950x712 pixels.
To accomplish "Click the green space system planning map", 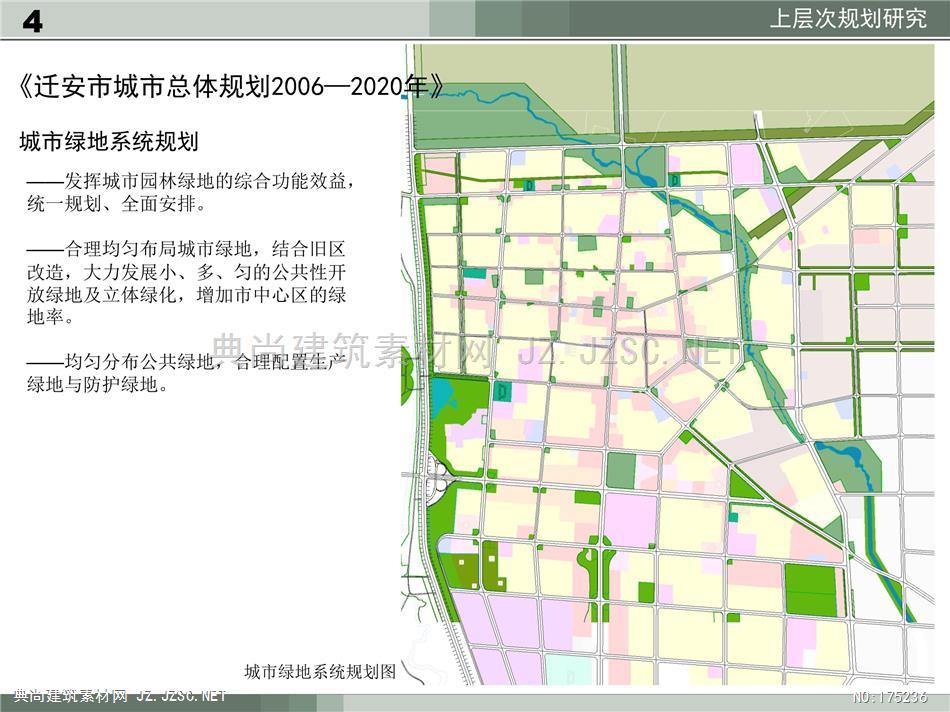I will pyautogui.click(x=668, y=365).
